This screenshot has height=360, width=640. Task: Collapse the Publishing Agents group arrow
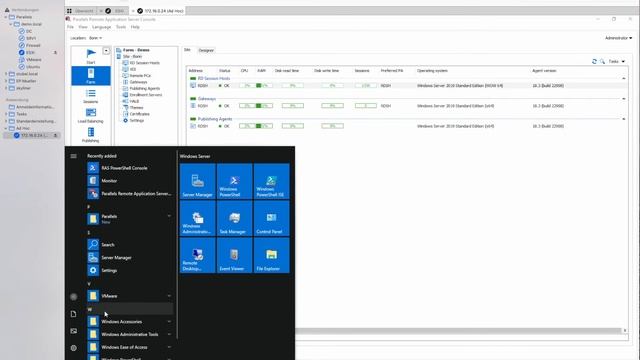pyautogui.click(x=624, y=119)
